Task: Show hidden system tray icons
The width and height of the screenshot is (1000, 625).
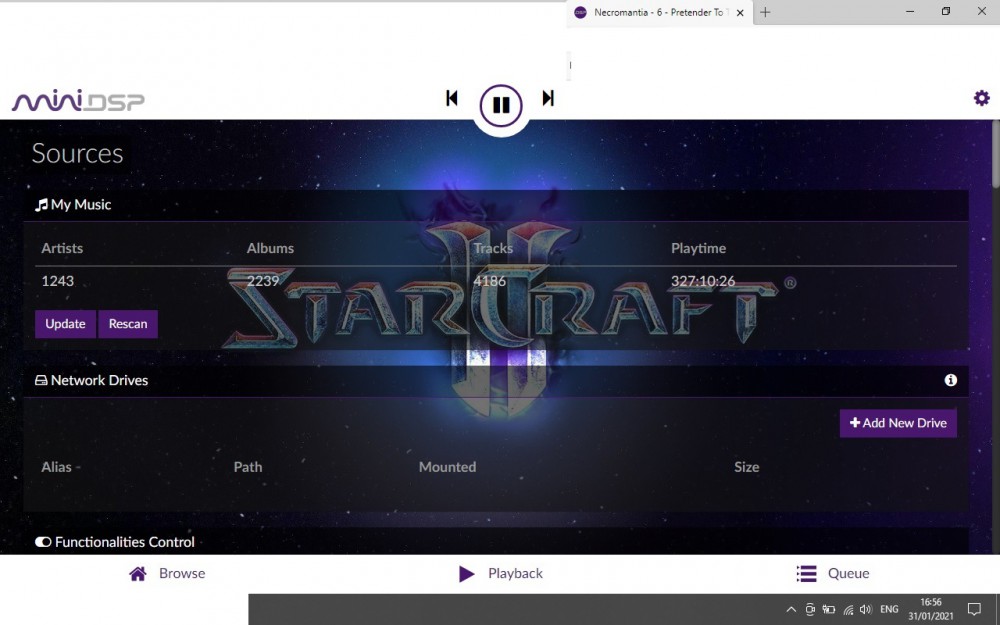Action: coord(791,610)
